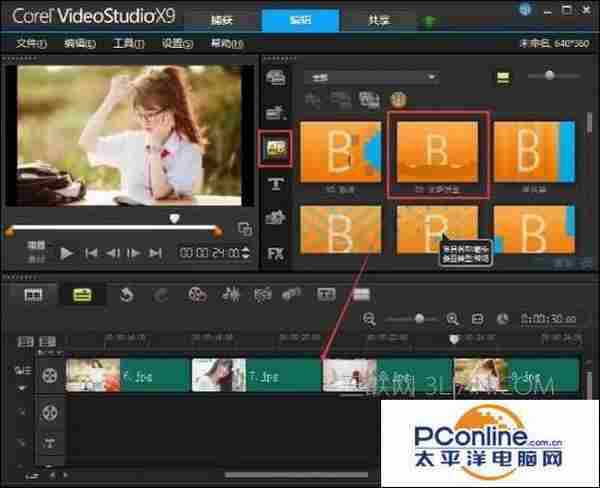This screenshot has width=600, height=488.
Task: Open the 设置 (Settings) menu
Action: tap(177, 44)
